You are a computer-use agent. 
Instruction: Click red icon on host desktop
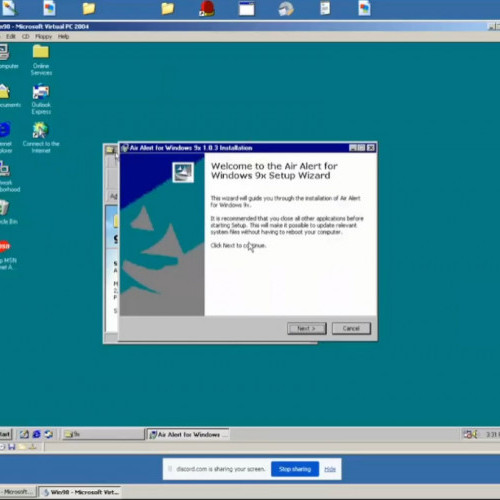pos(207,8)
